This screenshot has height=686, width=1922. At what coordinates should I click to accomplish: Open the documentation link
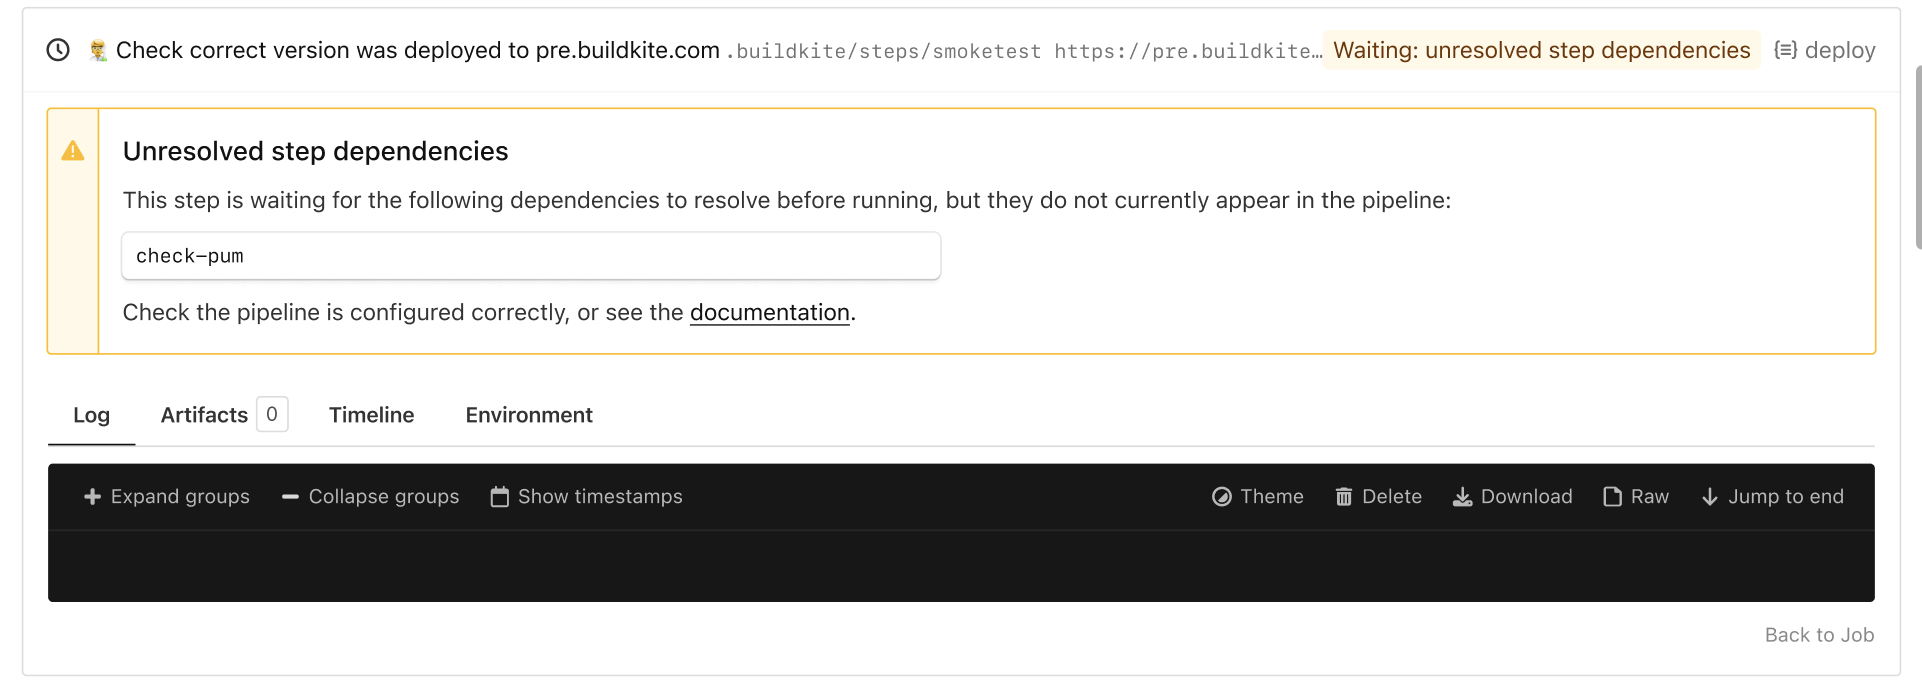tap(769, 313)
